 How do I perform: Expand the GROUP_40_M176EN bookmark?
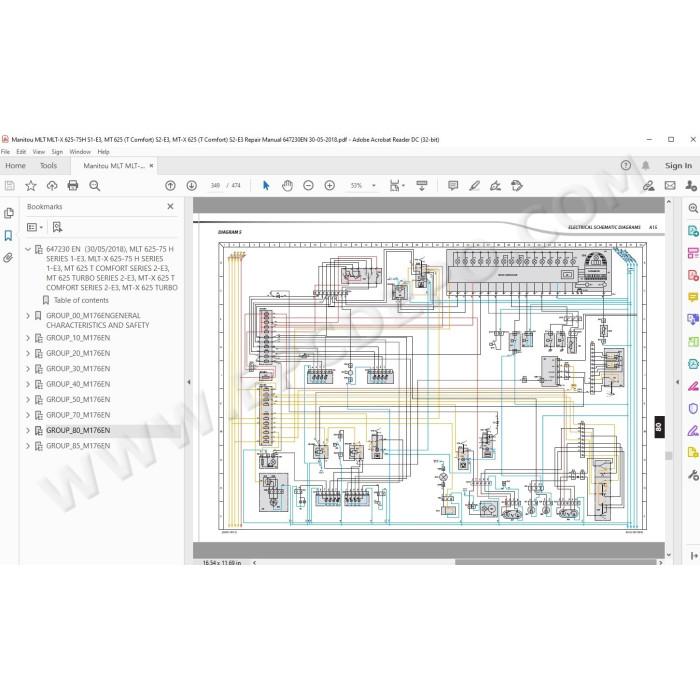tap(28, 384)
